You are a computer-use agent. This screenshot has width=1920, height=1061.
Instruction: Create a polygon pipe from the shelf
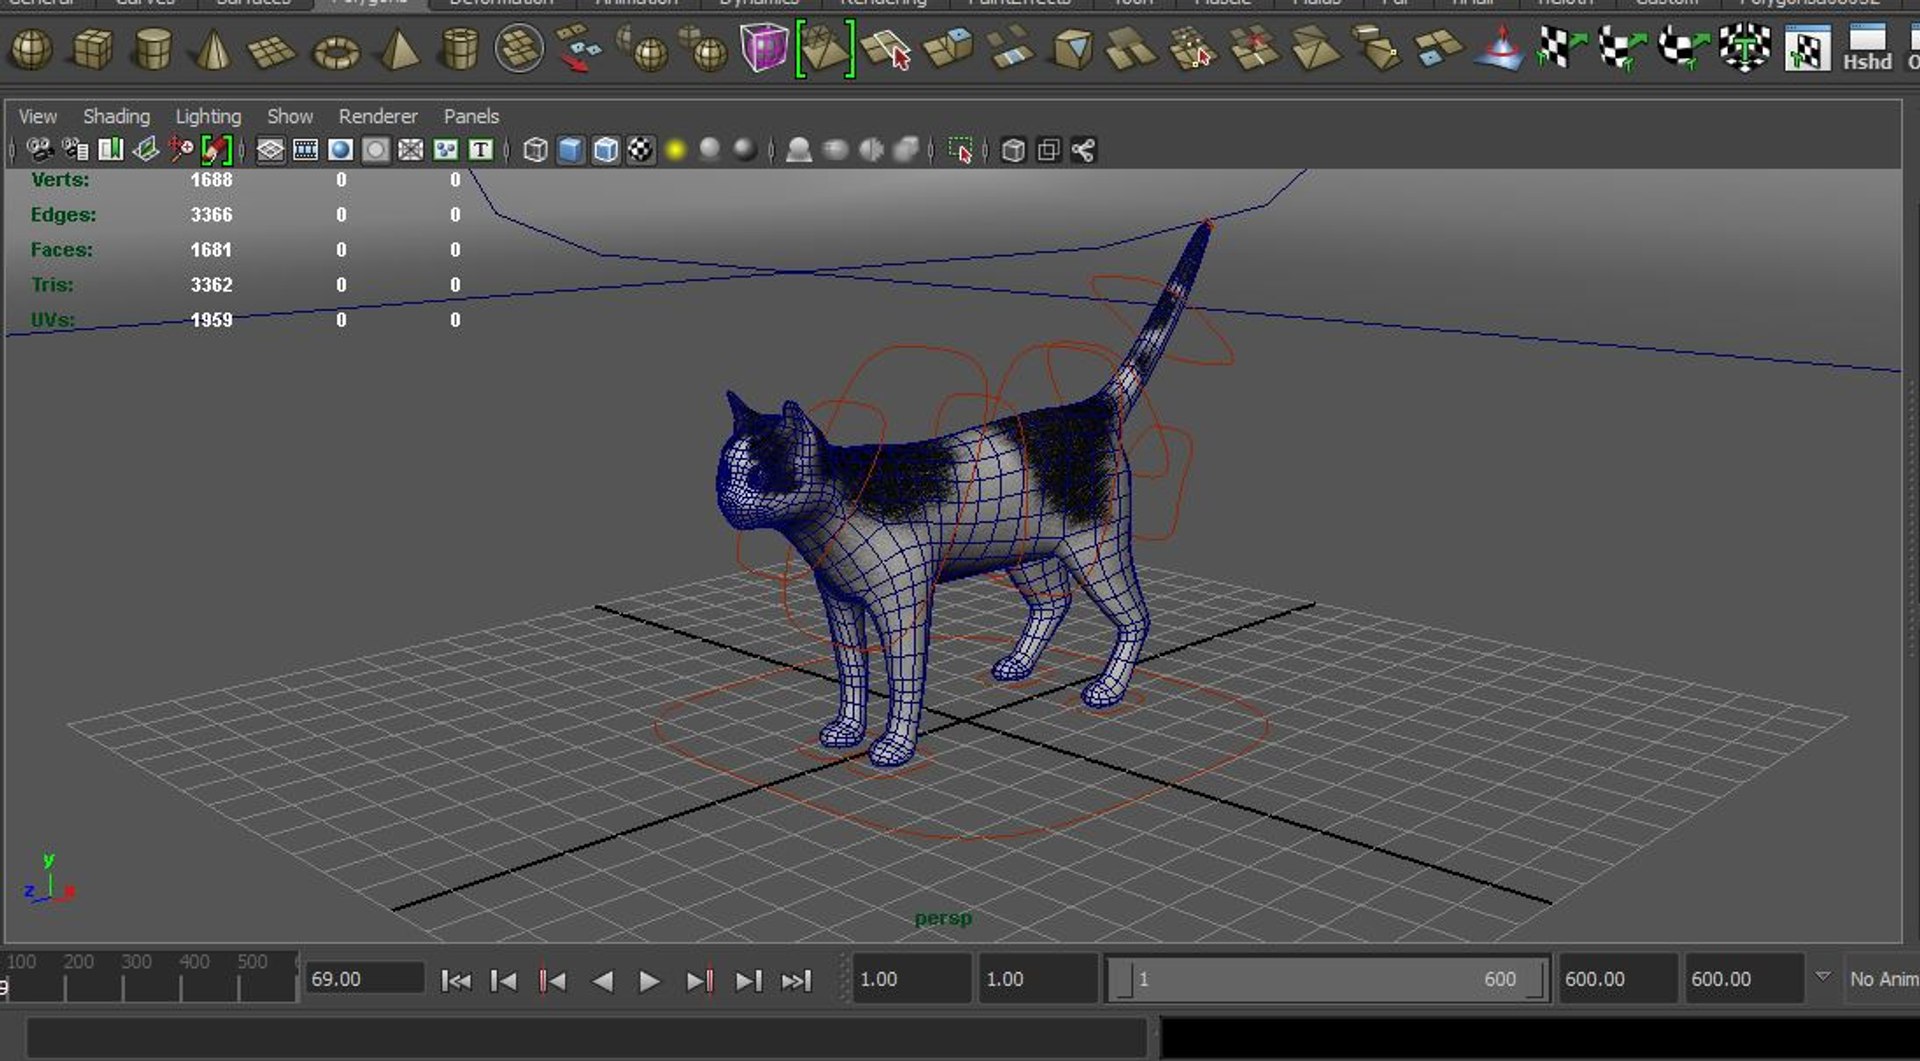click(x=459, y=49)
